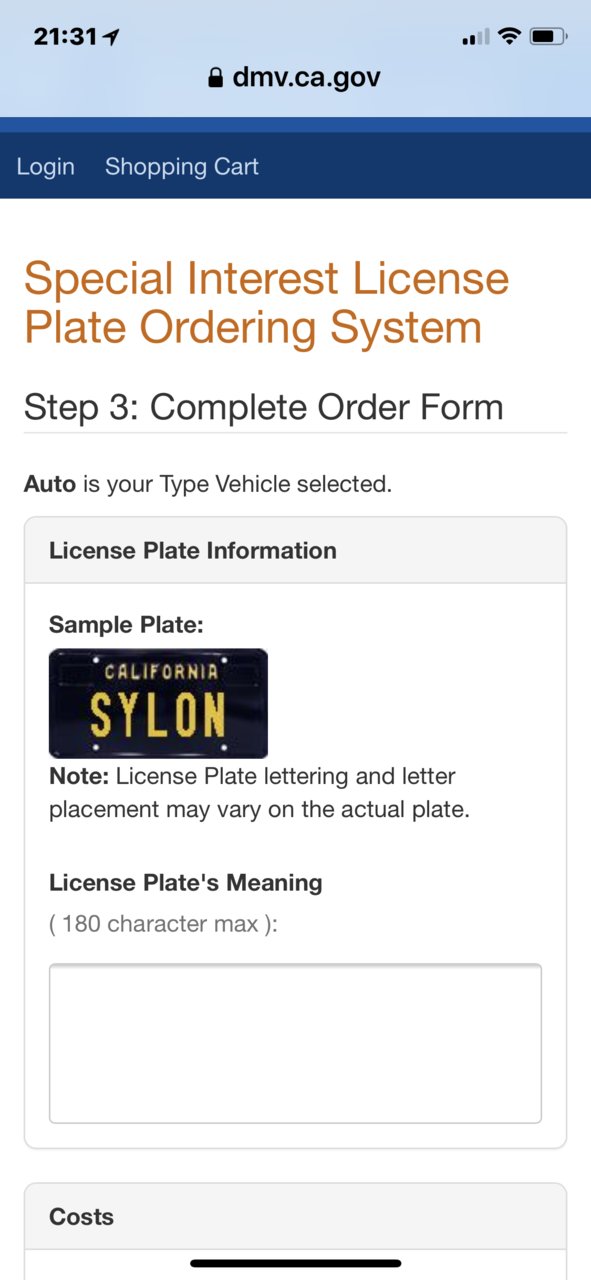
Task: Select the bold Auto vehicle type text
Action: tap(50, 485)
